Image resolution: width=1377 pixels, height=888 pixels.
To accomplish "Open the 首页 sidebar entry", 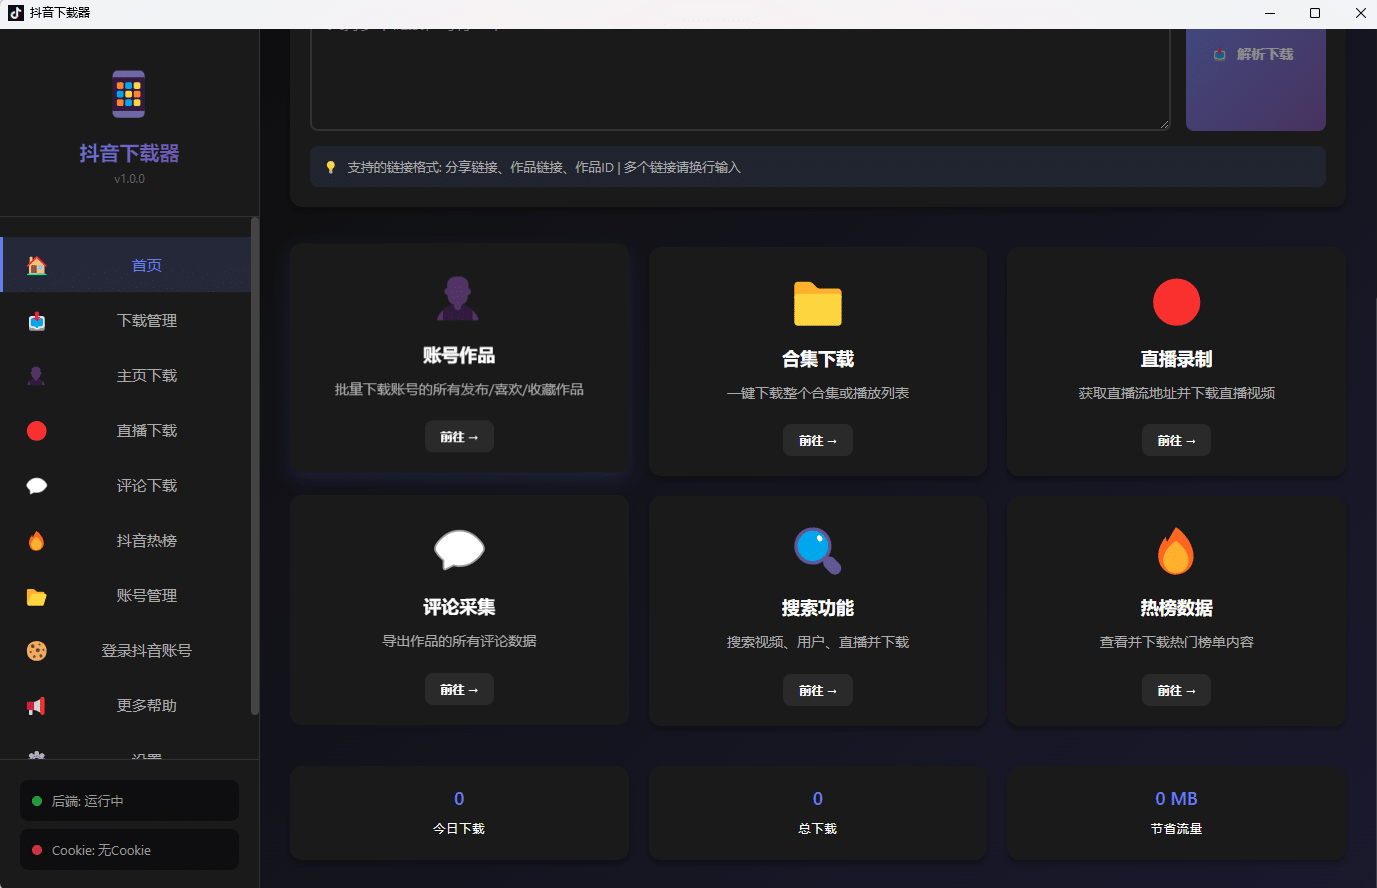I will 128,265.
